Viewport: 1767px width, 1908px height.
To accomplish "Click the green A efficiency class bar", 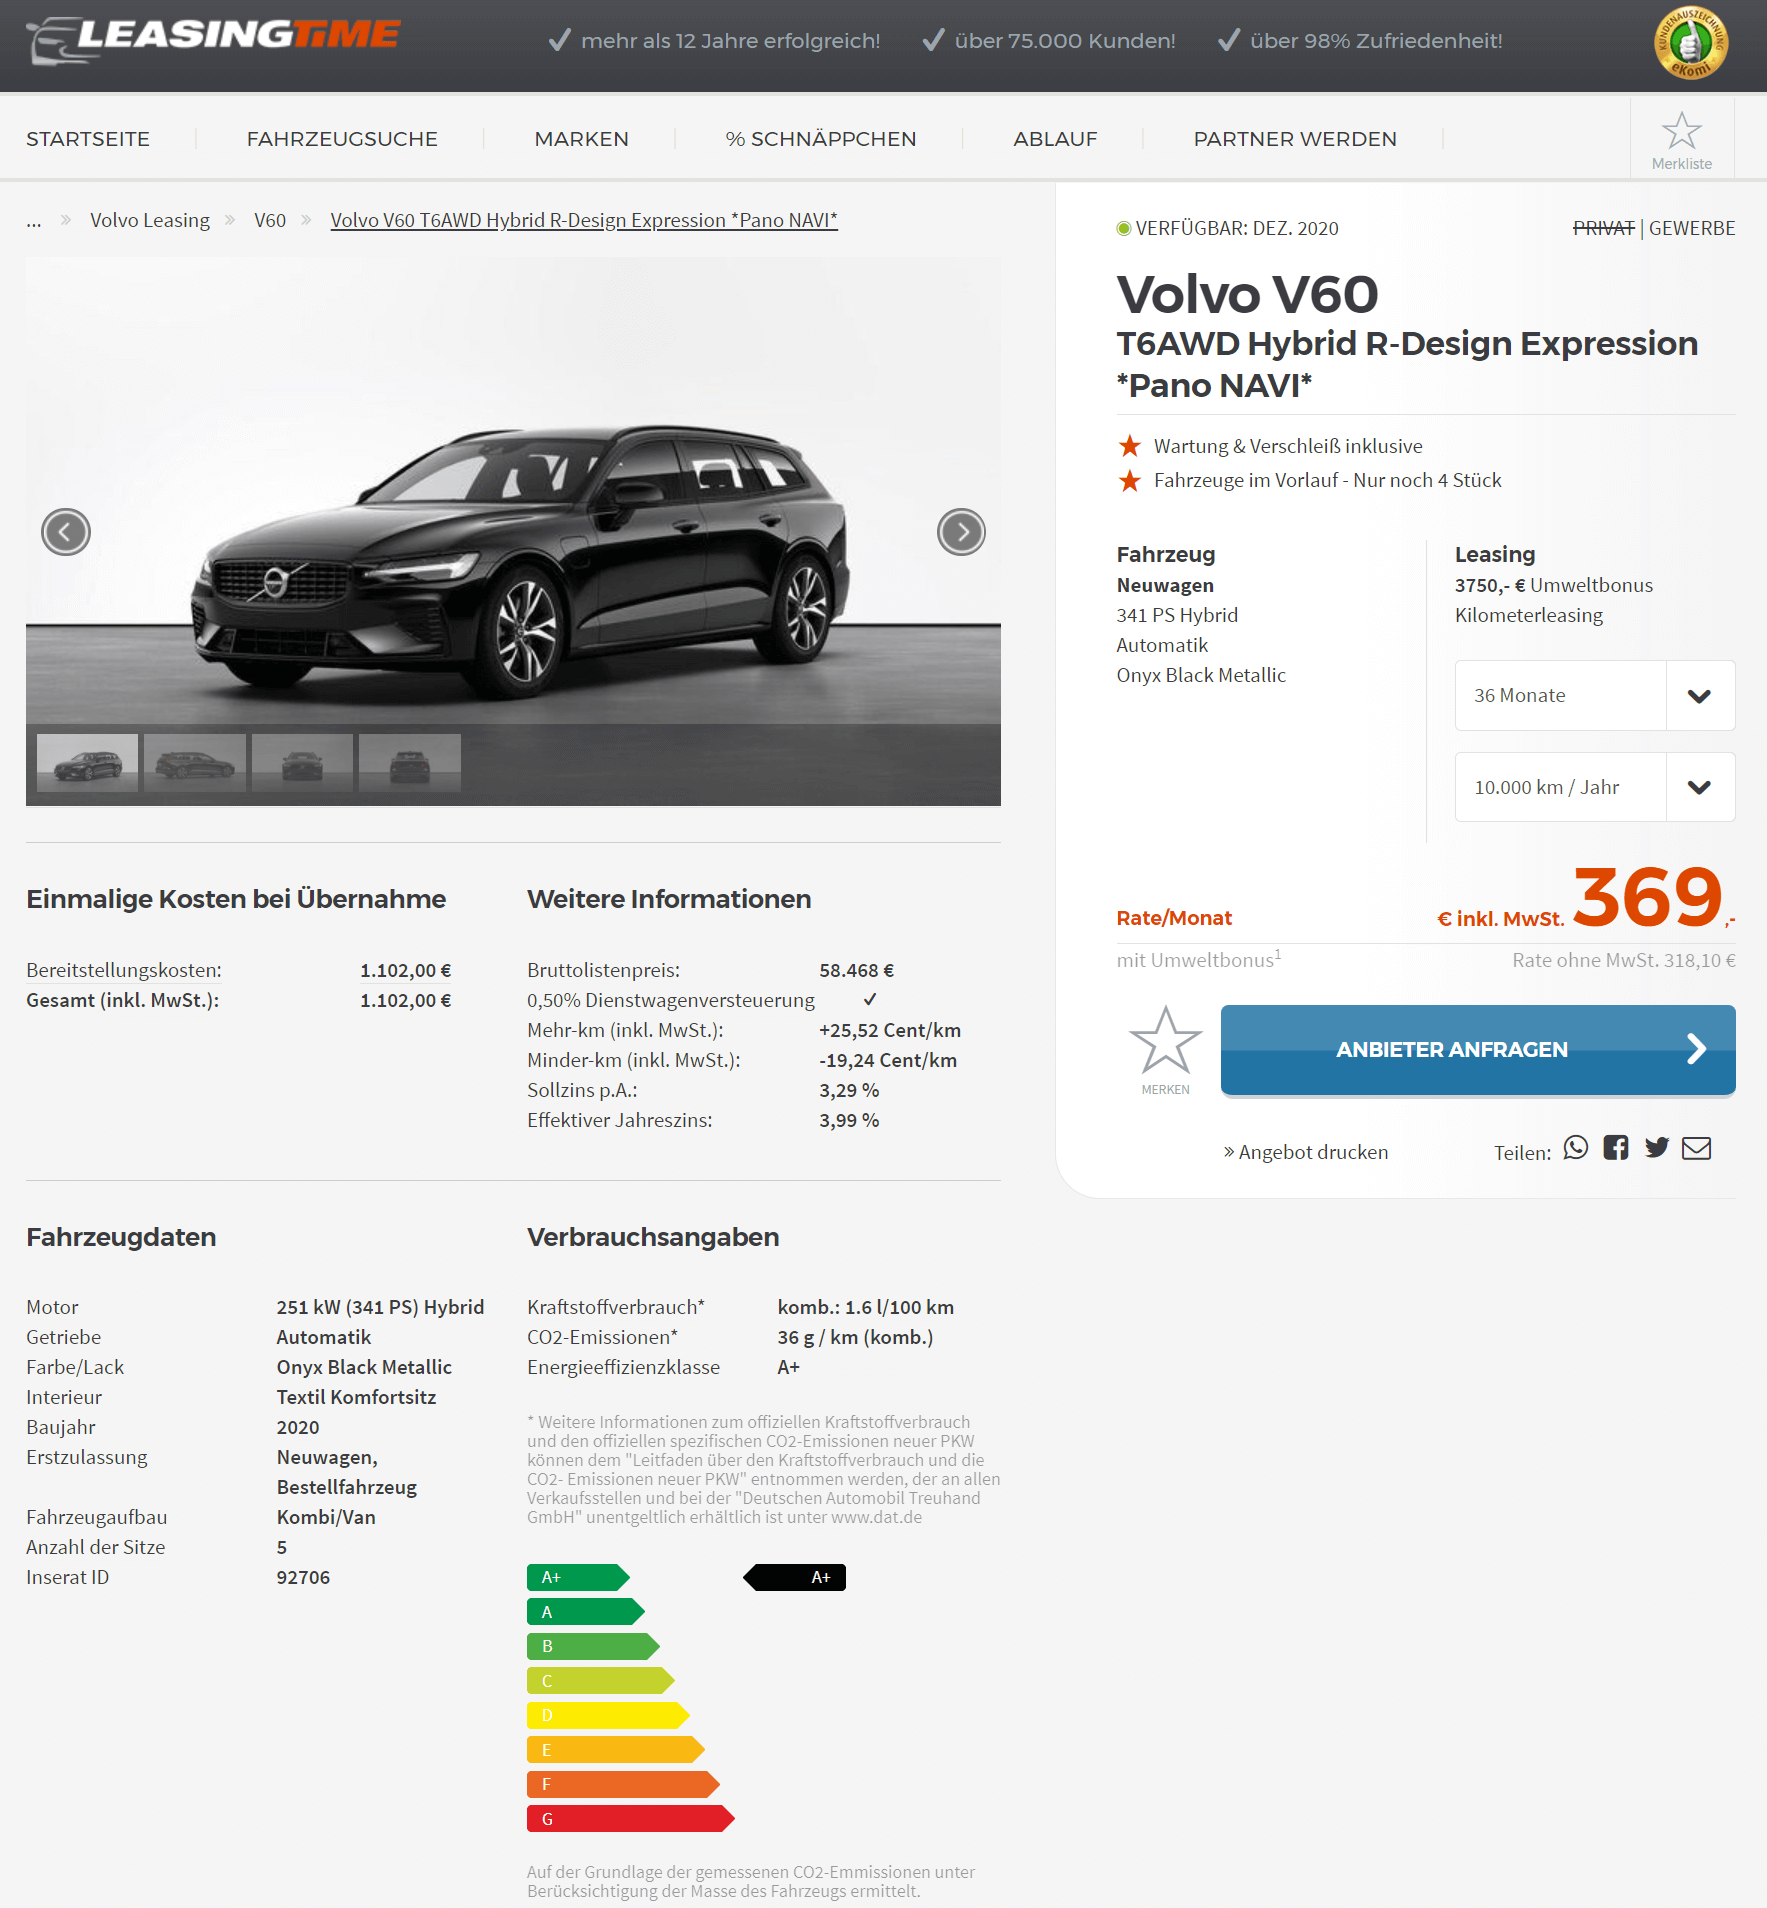I will click(586, 1612).
